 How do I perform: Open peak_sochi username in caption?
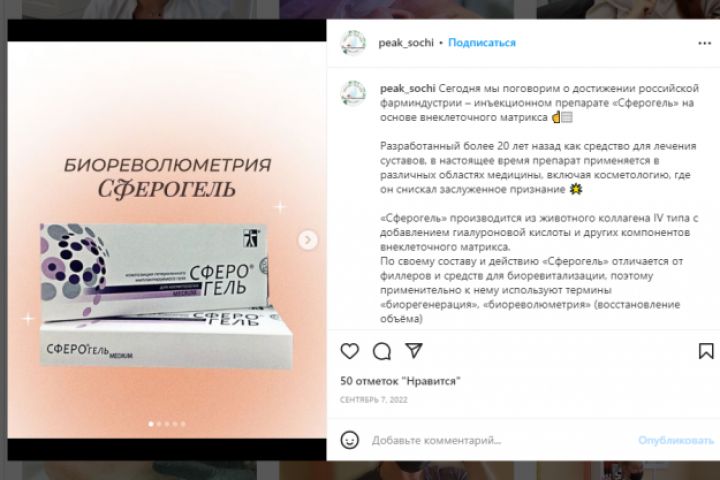pos(408,88)
